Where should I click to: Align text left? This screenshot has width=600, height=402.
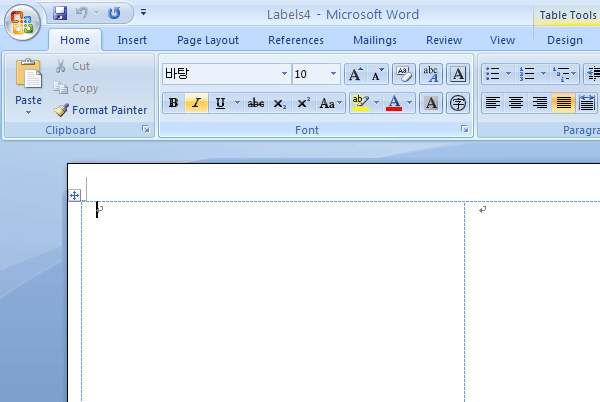coord(493,103)
